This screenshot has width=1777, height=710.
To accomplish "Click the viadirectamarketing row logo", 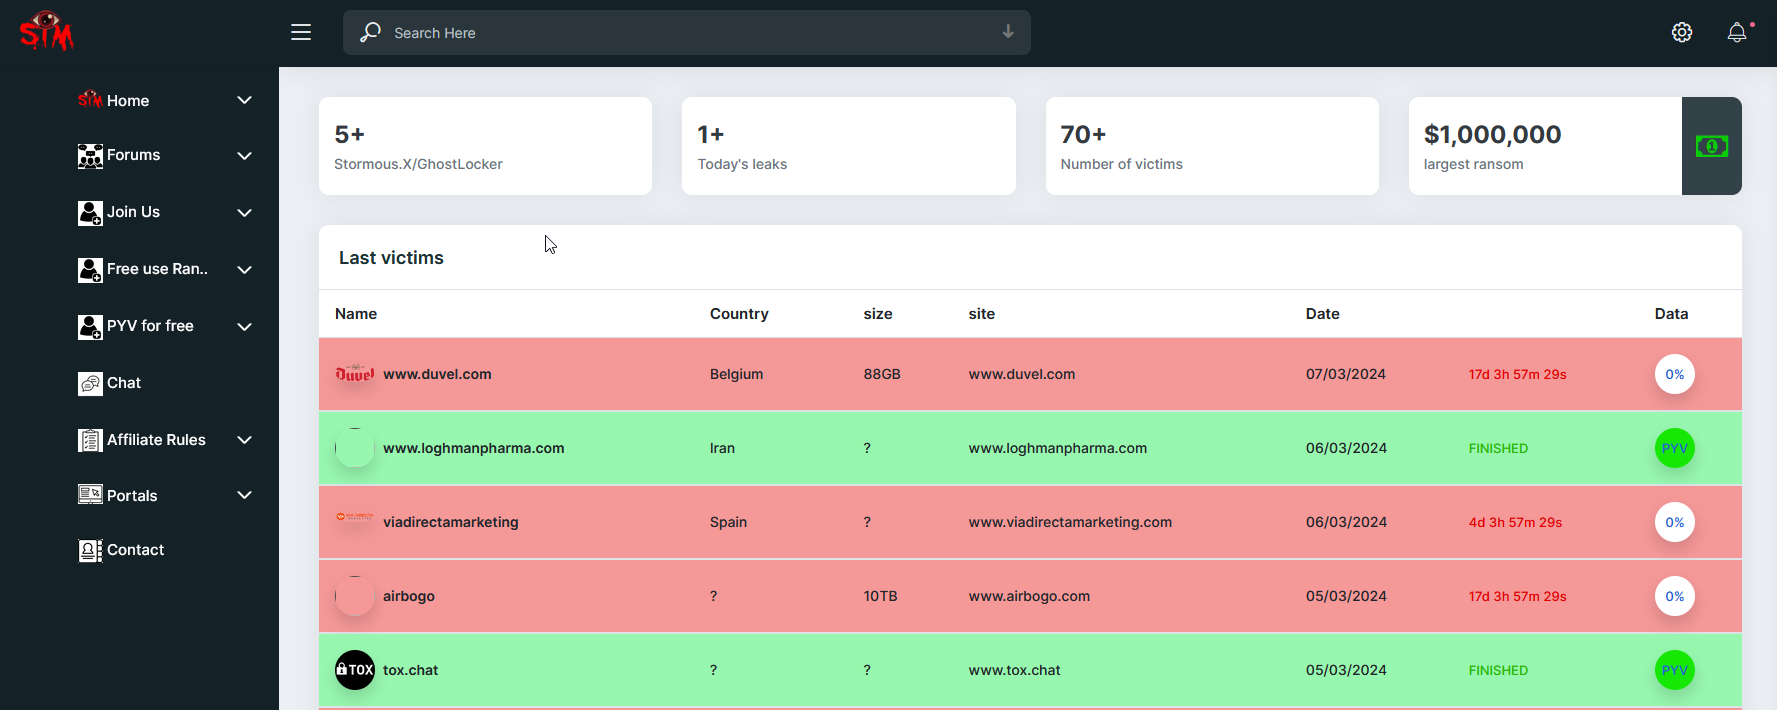I will (x=355, y=517).
